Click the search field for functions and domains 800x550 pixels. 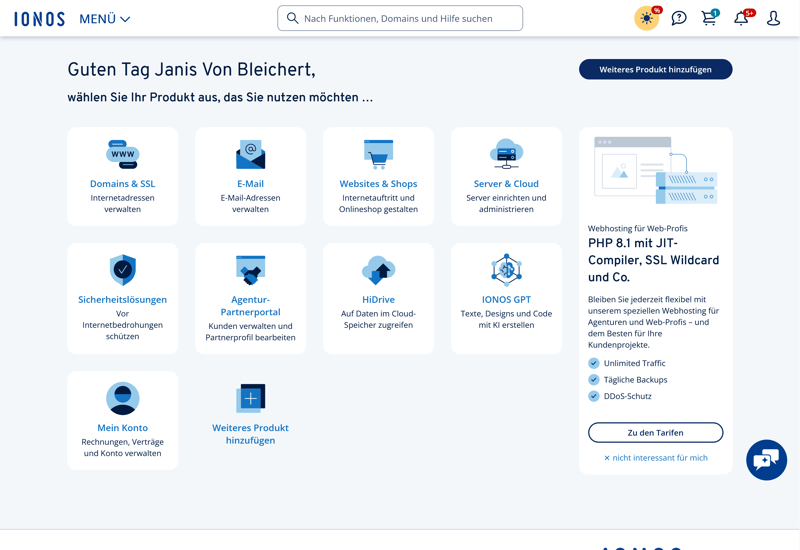click(400, 18)
